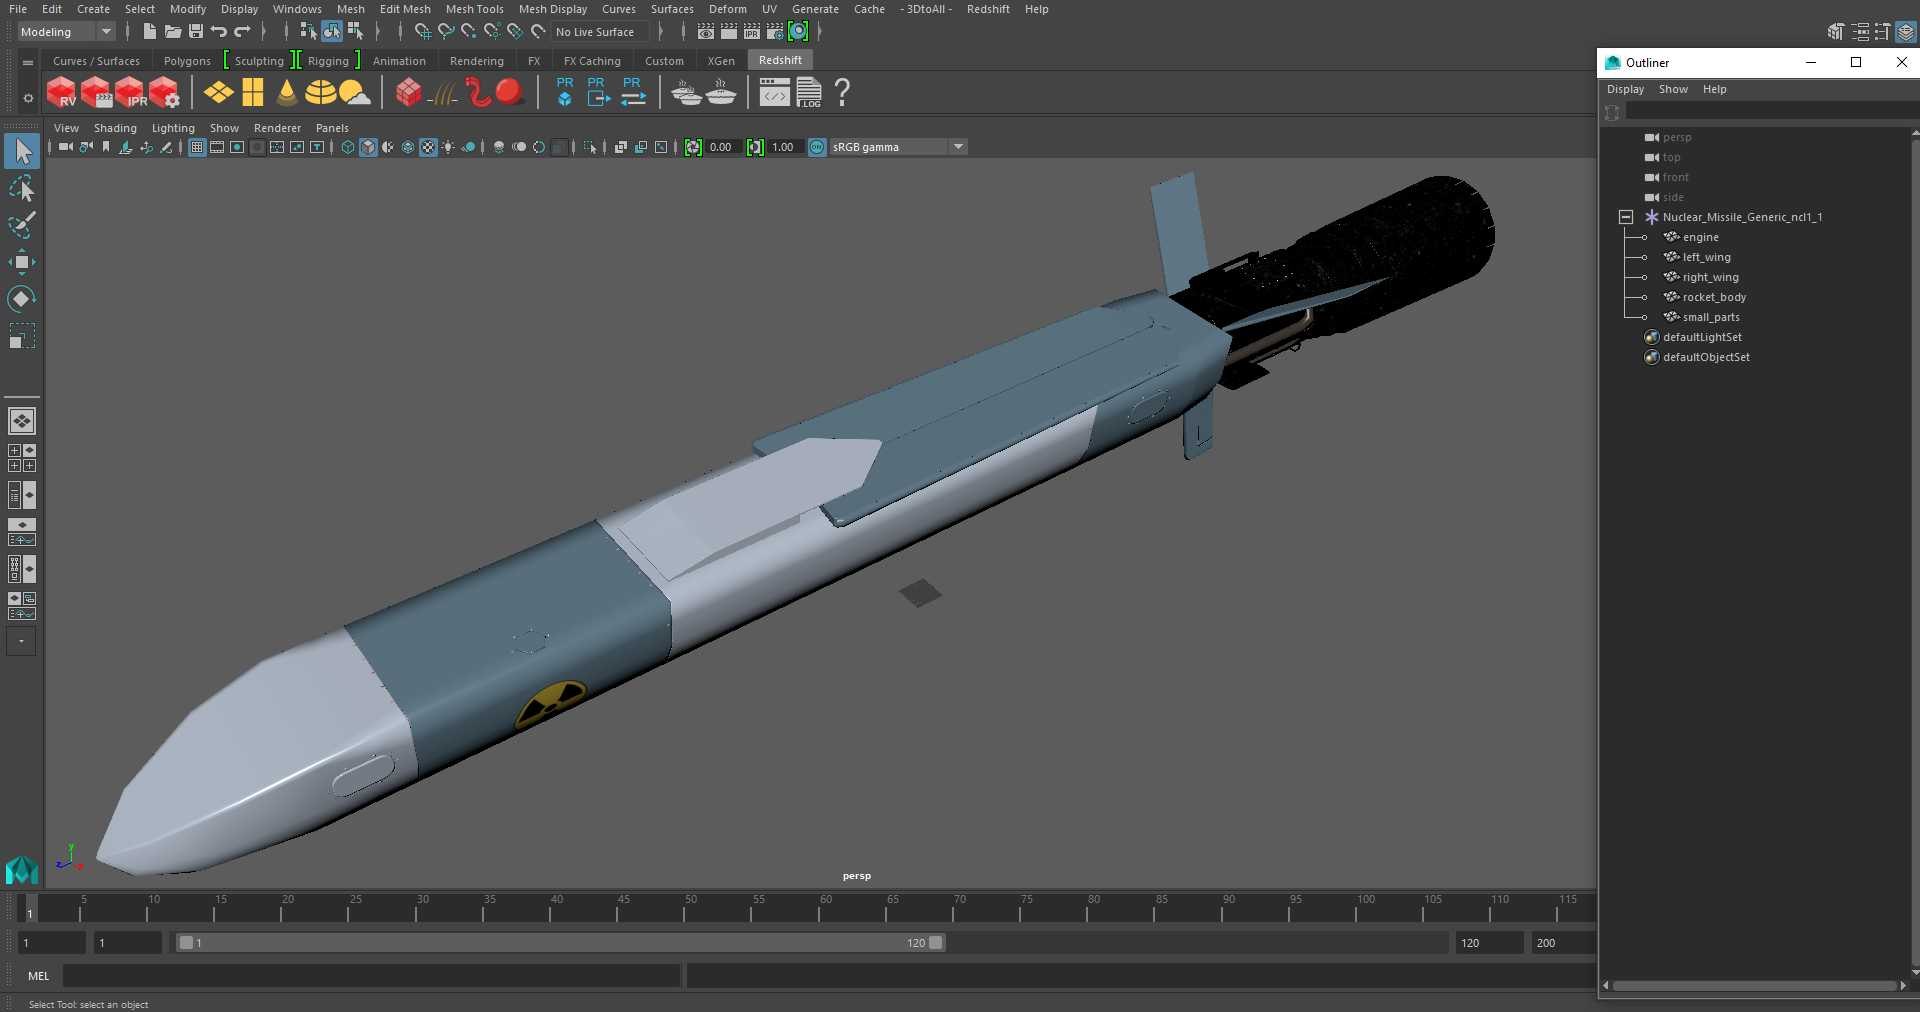Choose the Move tool in toolbox
The image size is (1920, 1012).
coord(21,262)
